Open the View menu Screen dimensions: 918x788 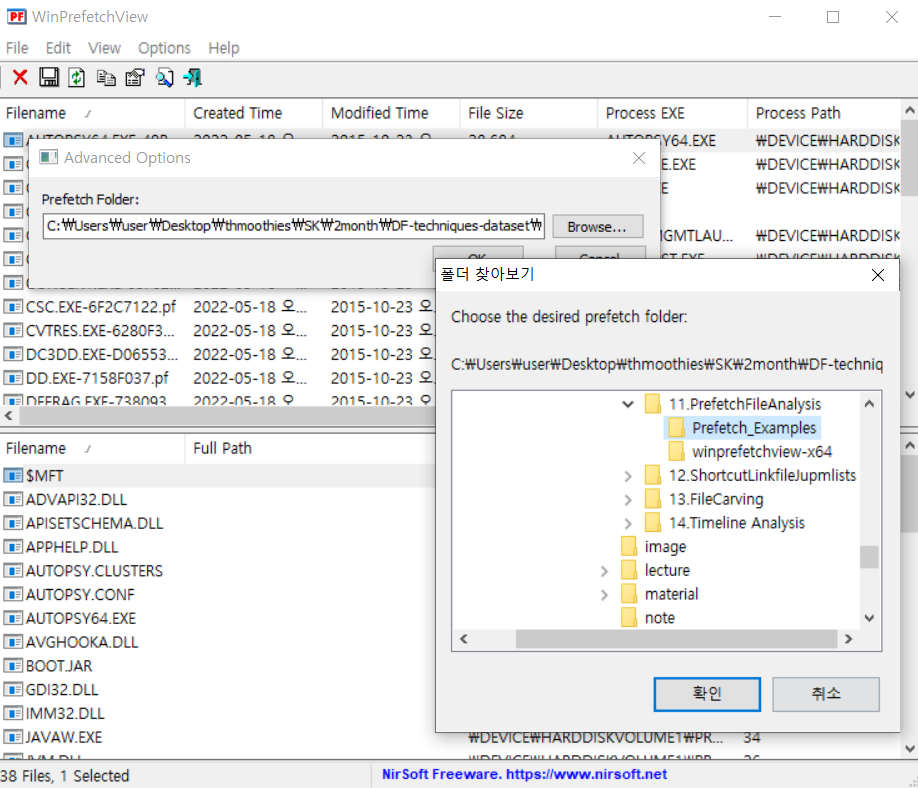click(104, 48)
